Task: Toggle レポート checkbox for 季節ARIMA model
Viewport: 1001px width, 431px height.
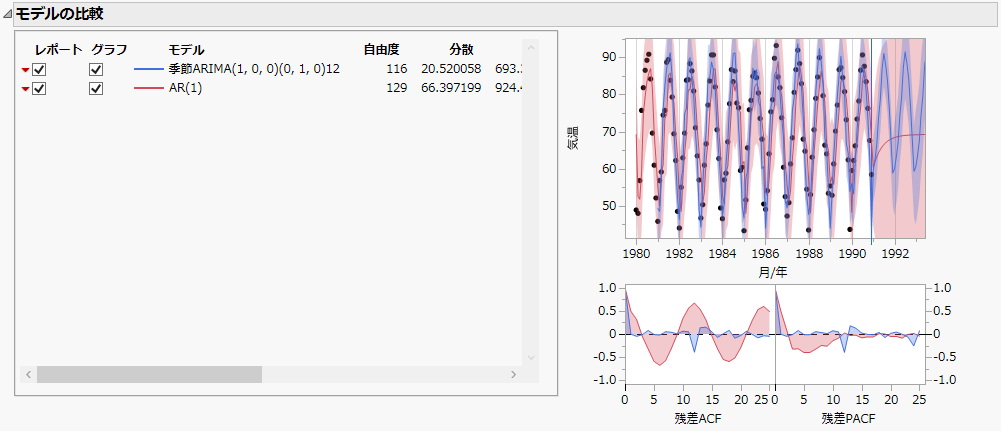Action: pos(39,70)
